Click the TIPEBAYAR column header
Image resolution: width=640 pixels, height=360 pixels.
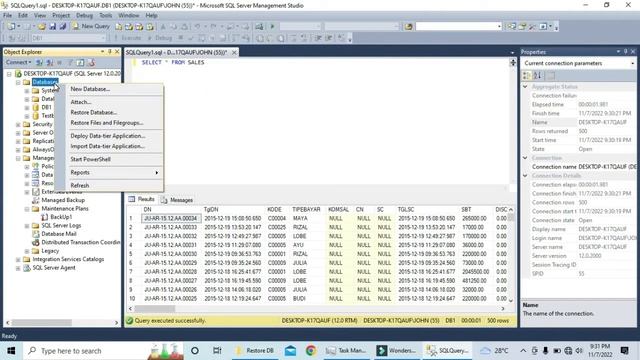click(x=306, y=209)
